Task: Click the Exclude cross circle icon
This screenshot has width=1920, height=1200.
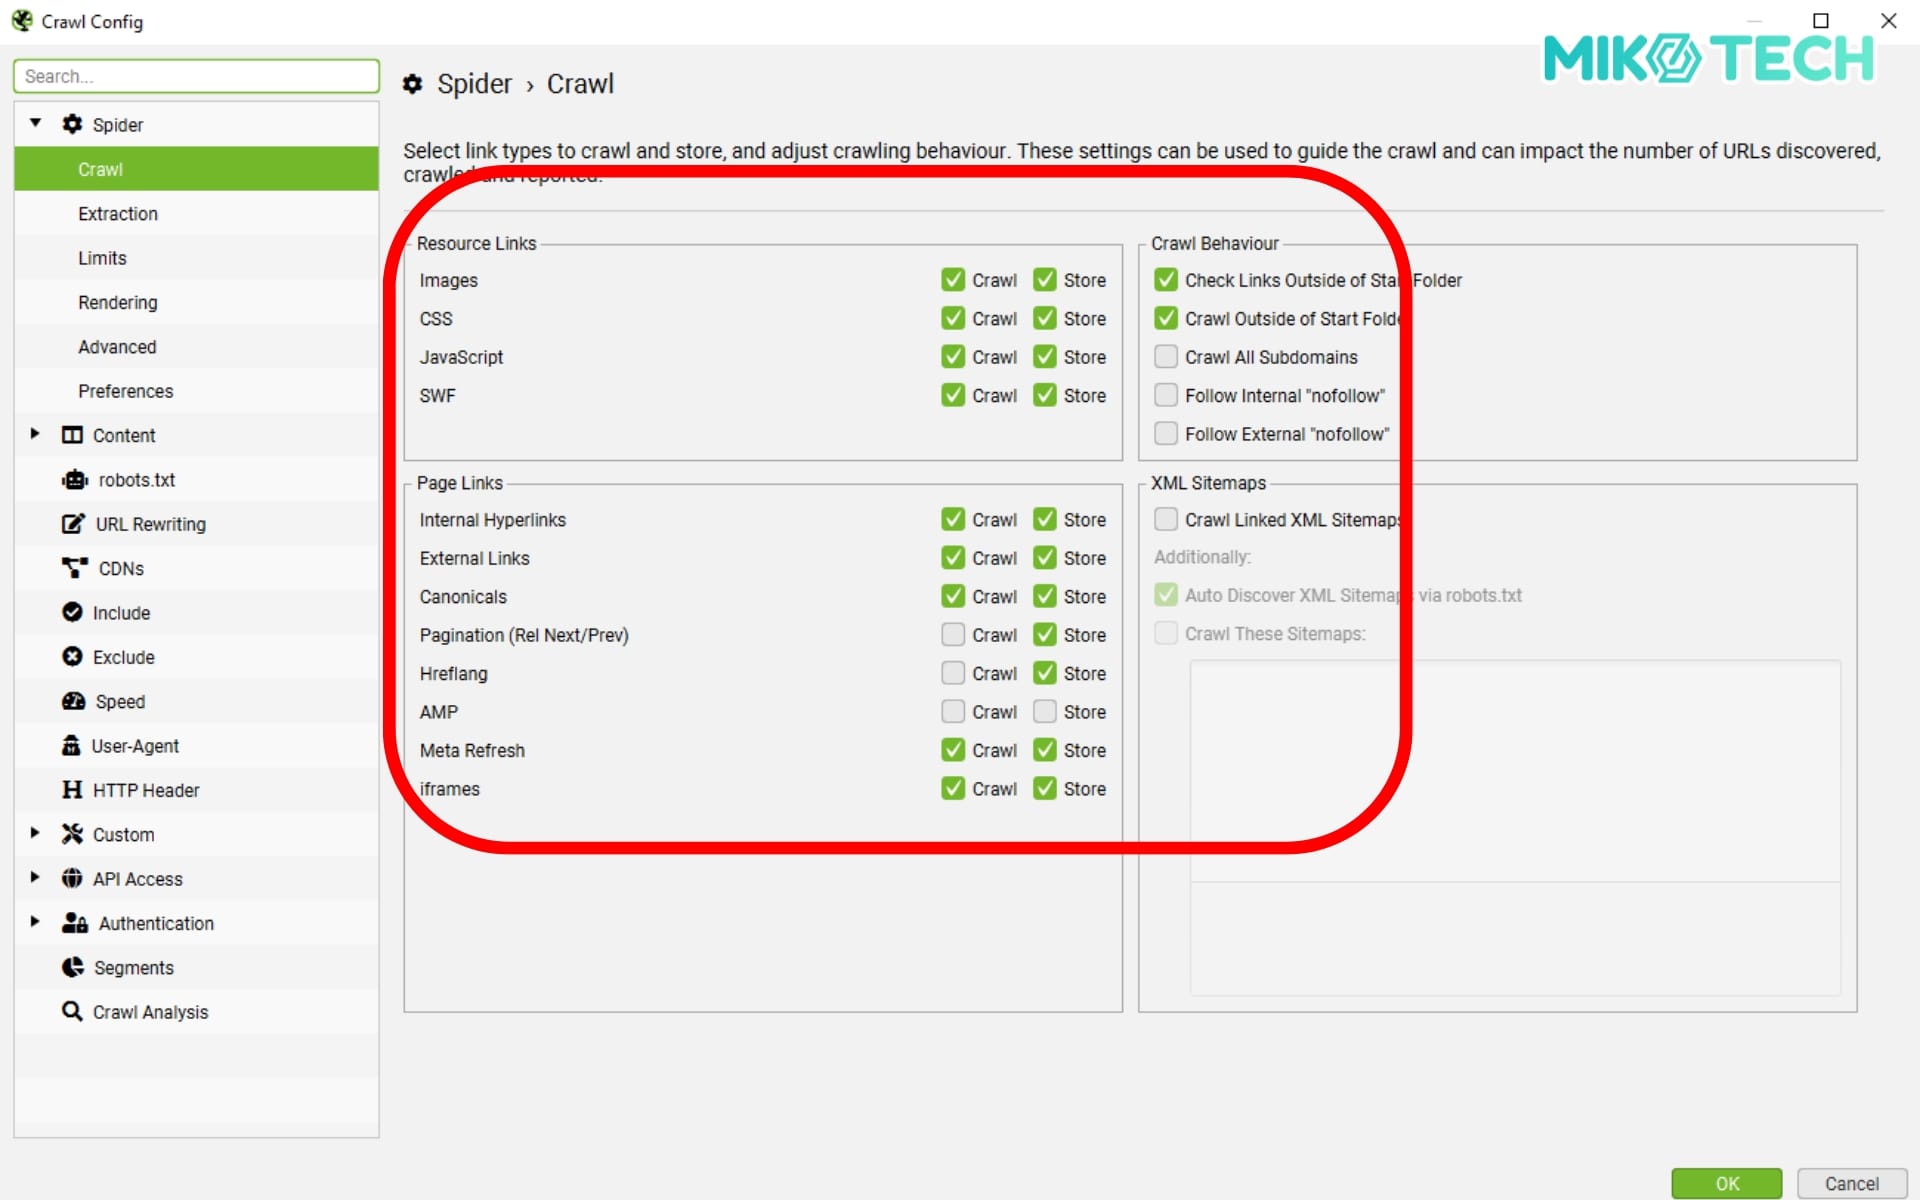Action: click(x=72, y=657)
